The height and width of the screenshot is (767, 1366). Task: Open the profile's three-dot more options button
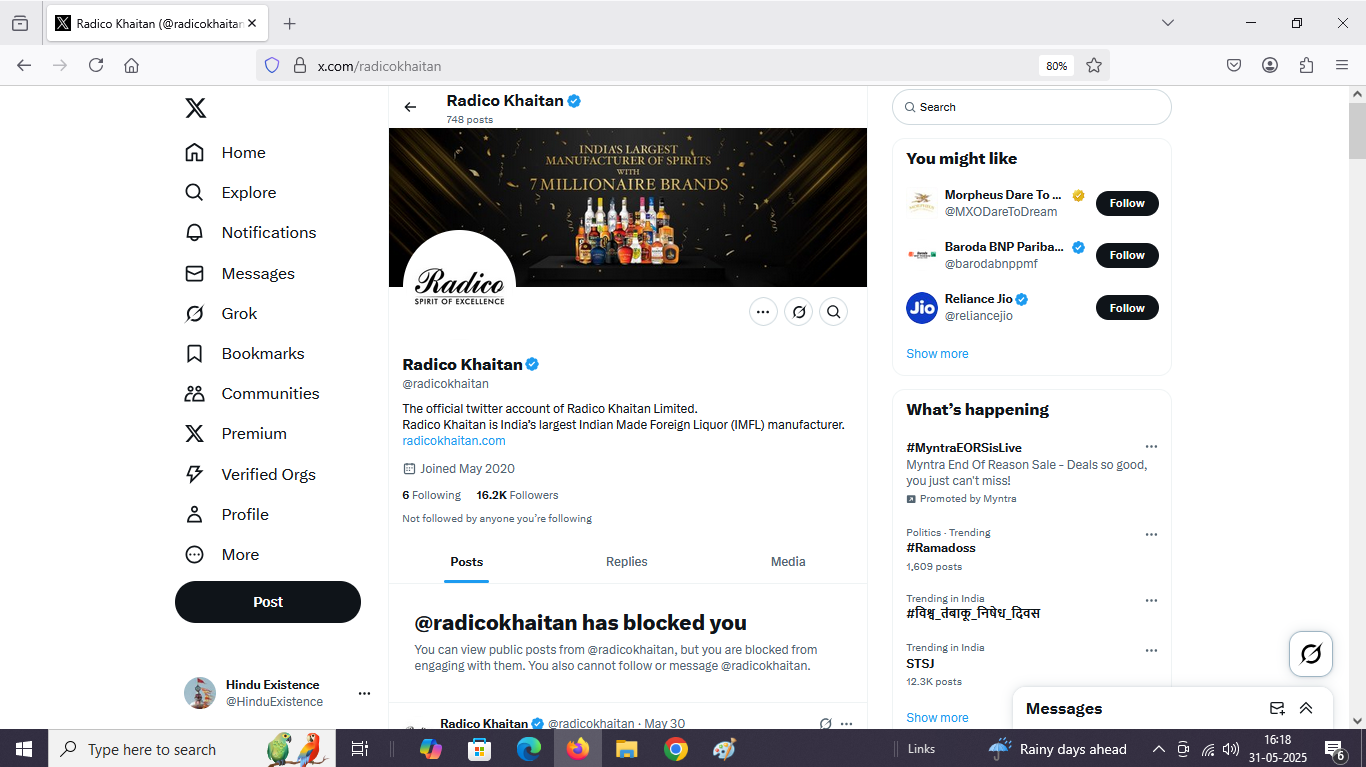[763, 312]
